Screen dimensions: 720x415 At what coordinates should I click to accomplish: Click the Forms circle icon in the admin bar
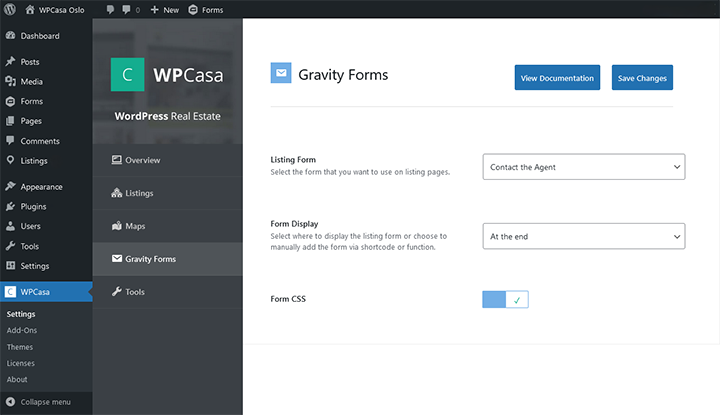(x=193, y=10)
